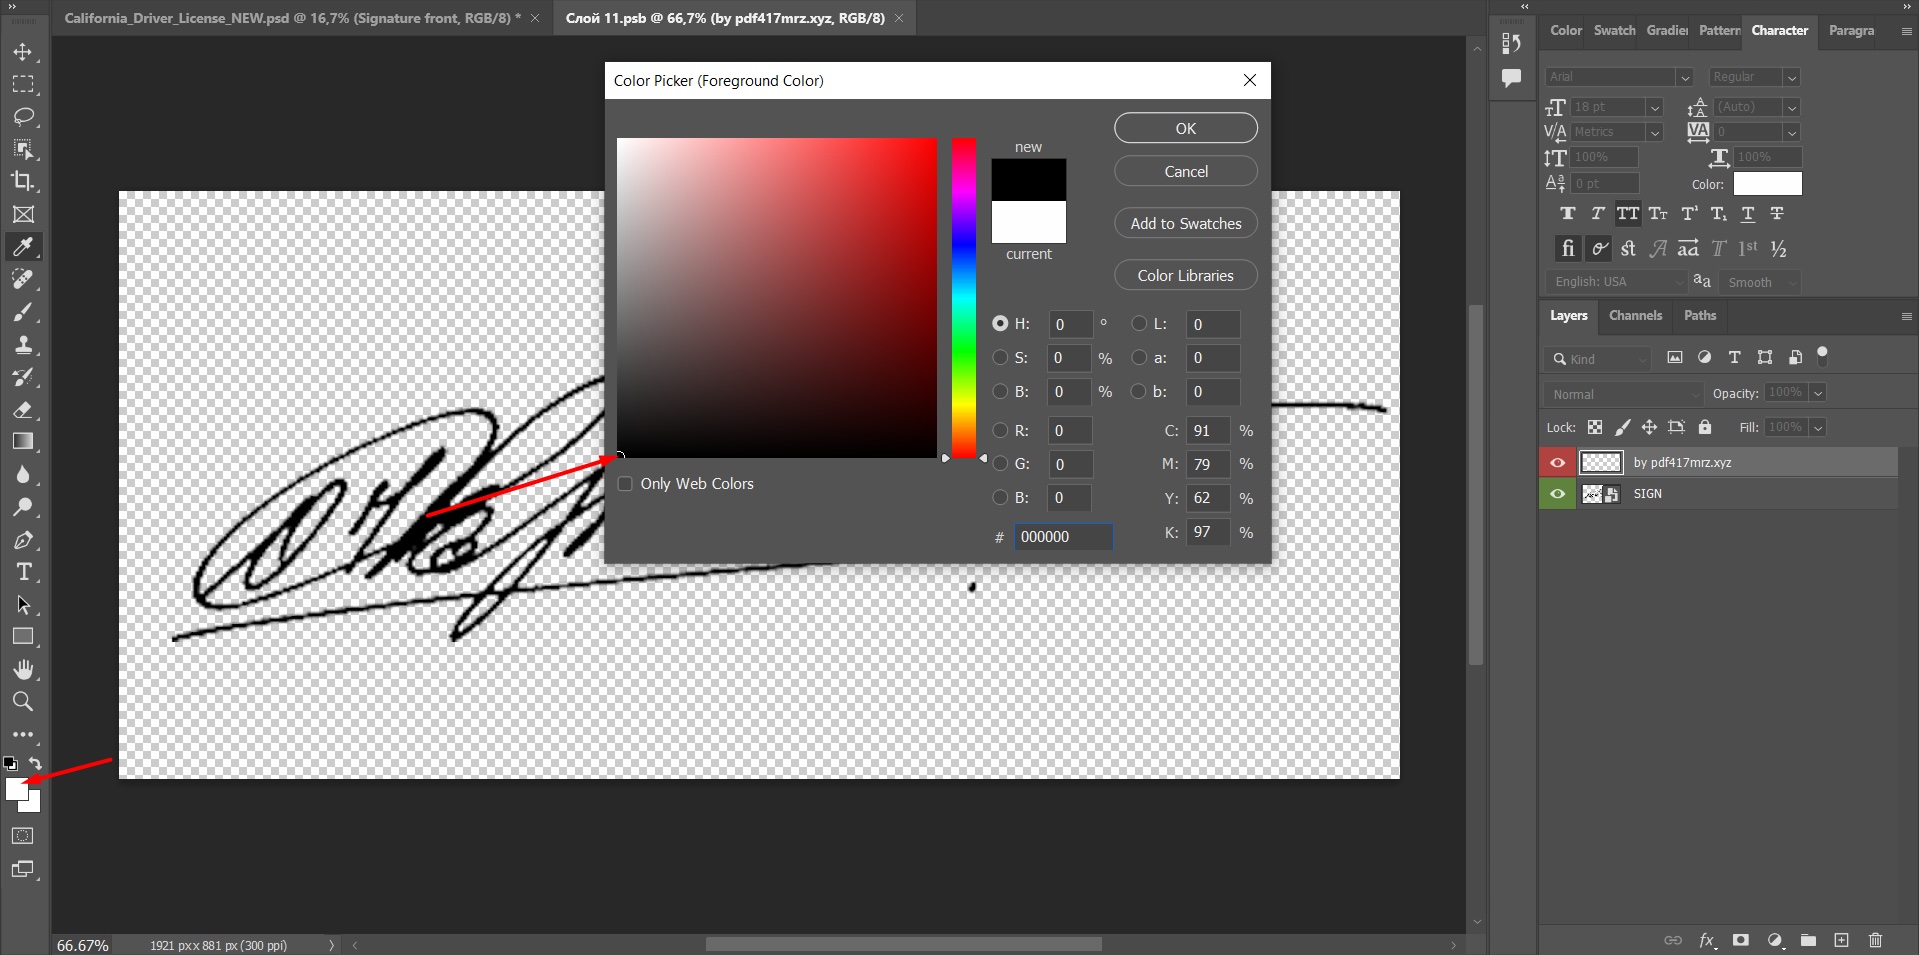
Task: Enable the Only Web Colors checkbox
Action: [x=625, y=483]
